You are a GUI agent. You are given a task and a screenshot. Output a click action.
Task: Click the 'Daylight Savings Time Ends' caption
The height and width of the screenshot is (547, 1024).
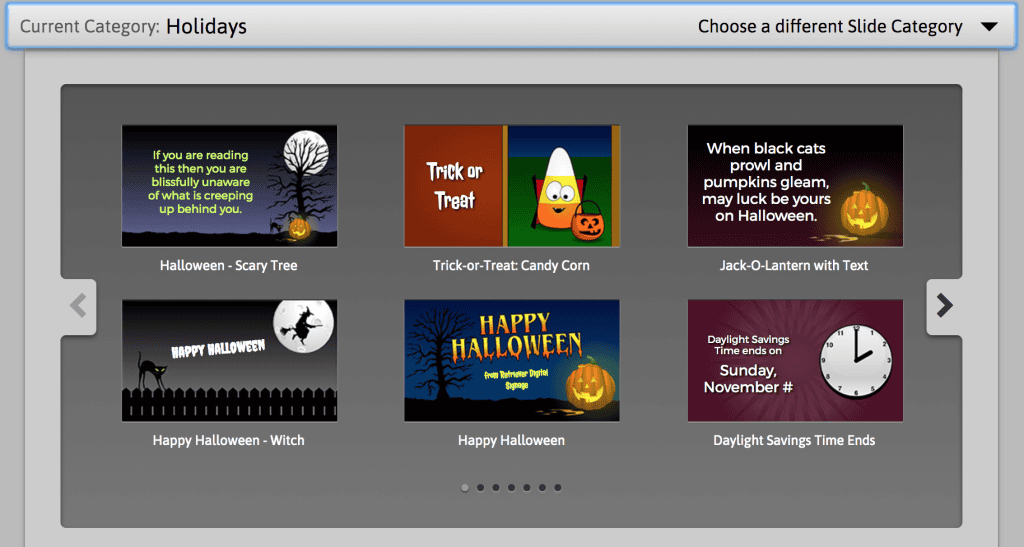(x=794, y=441)
